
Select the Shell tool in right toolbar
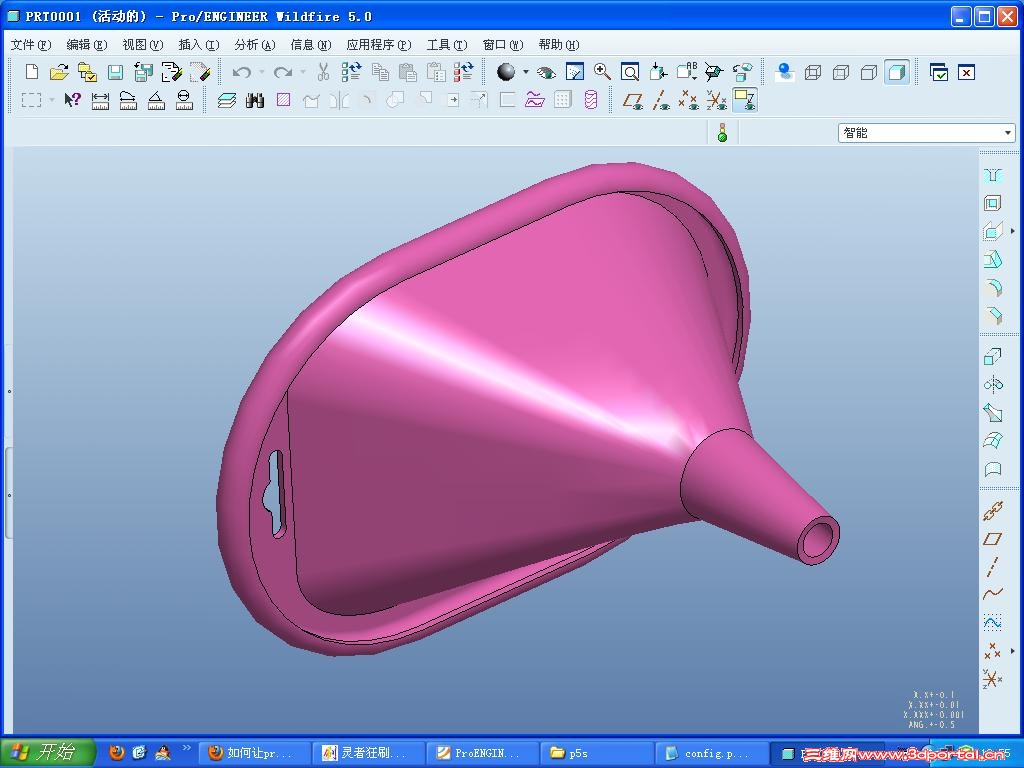[993, 203]
